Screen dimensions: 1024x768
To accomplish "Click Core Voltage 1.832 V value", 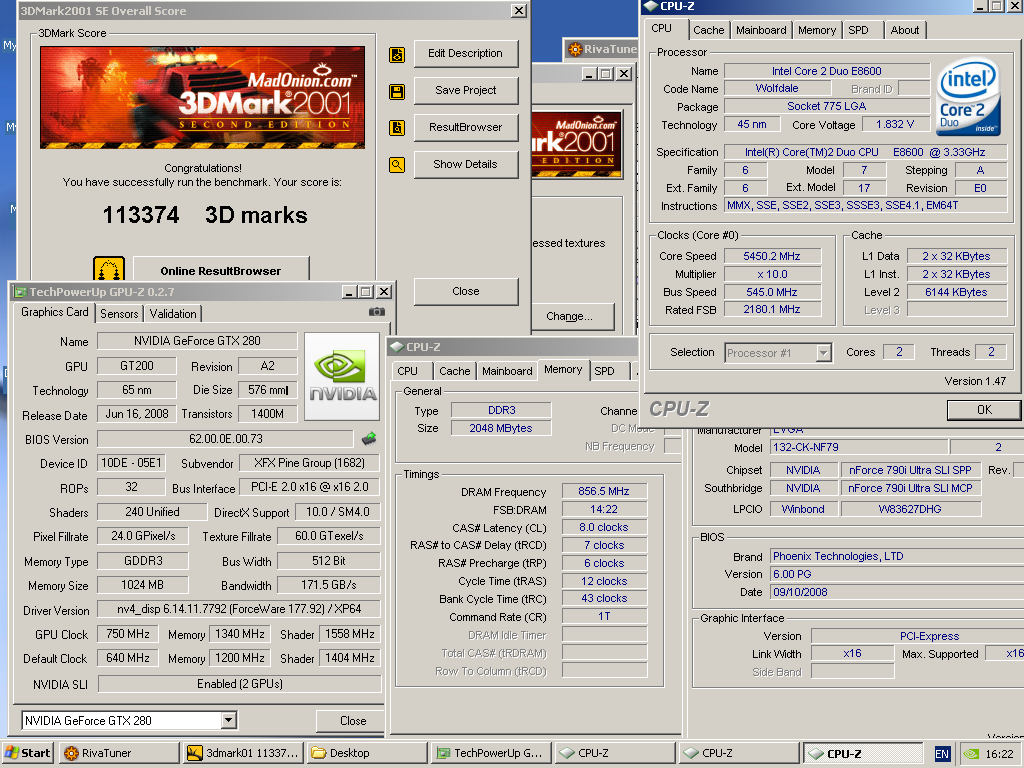I will pos(895,124).
